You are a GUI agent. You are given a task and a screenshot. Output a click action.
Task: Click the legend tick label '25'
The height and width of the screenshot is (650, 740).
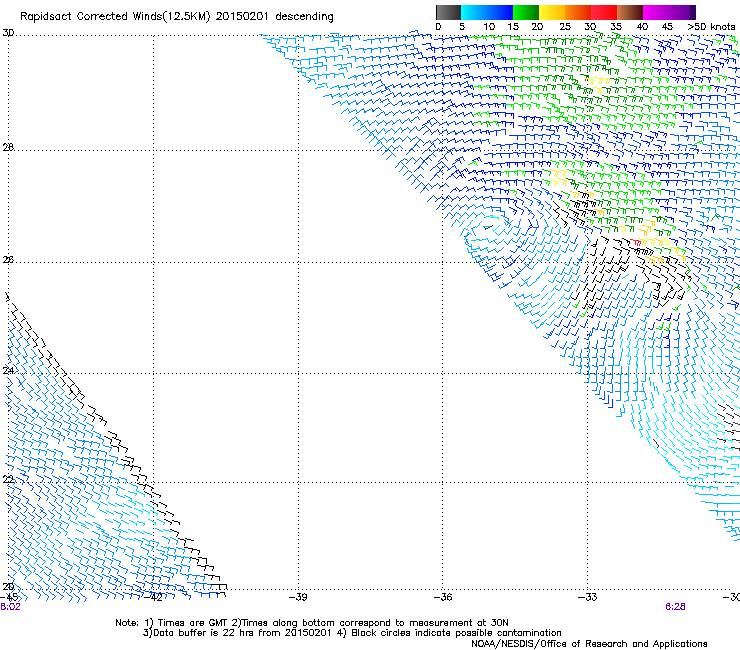click(x=564, y=27)
